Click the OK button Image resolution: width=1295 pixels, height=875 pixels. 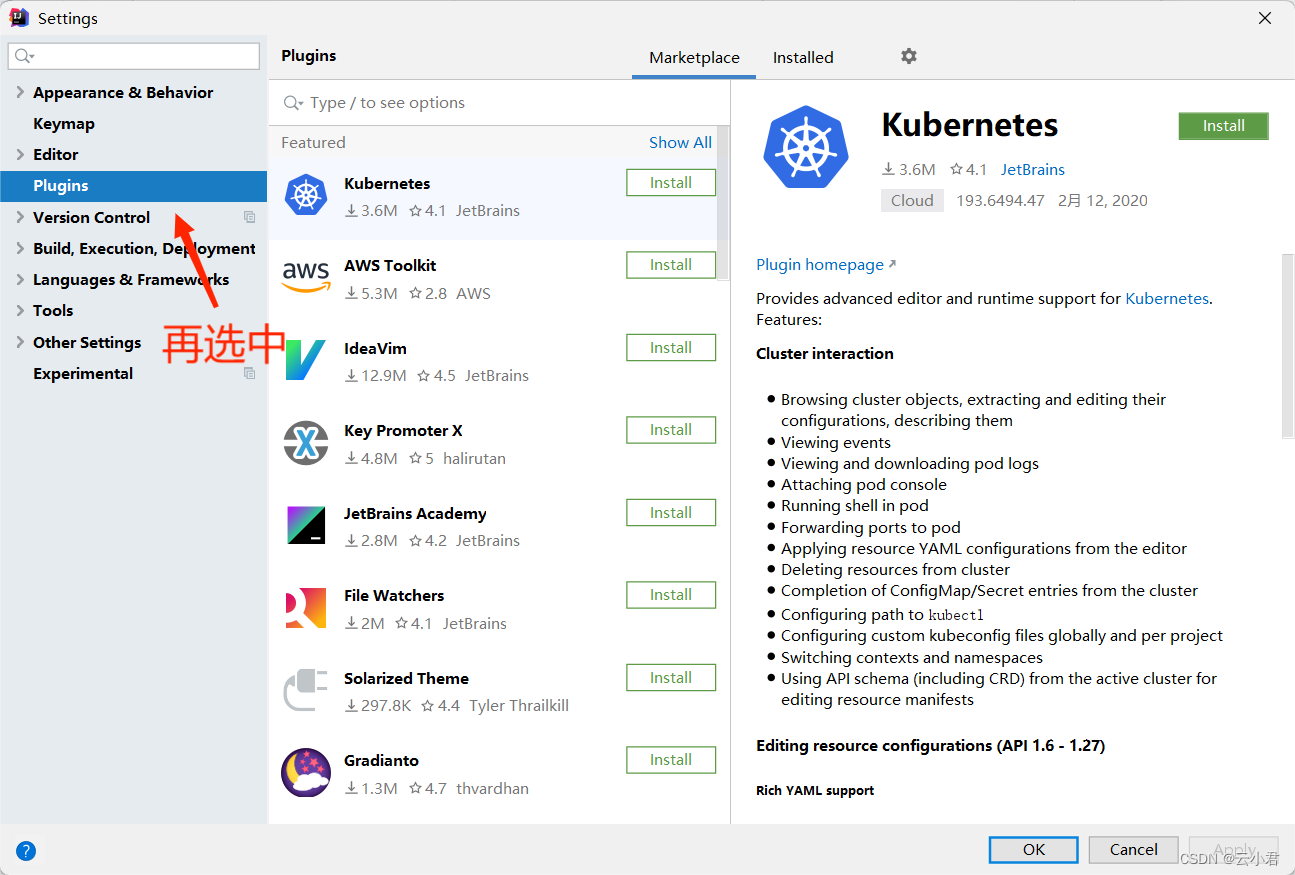pos(1034,850)
